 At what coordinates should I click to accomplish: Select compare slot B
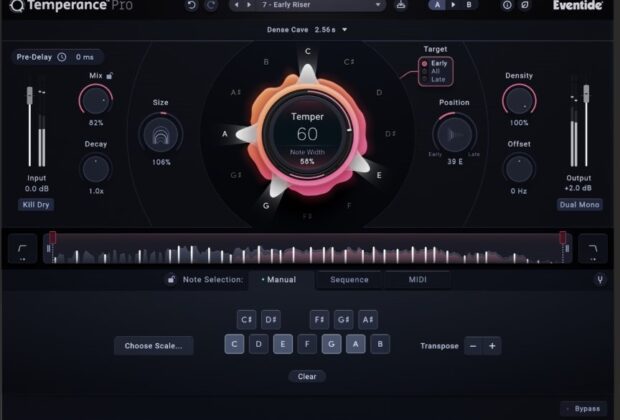click(469, 5)
